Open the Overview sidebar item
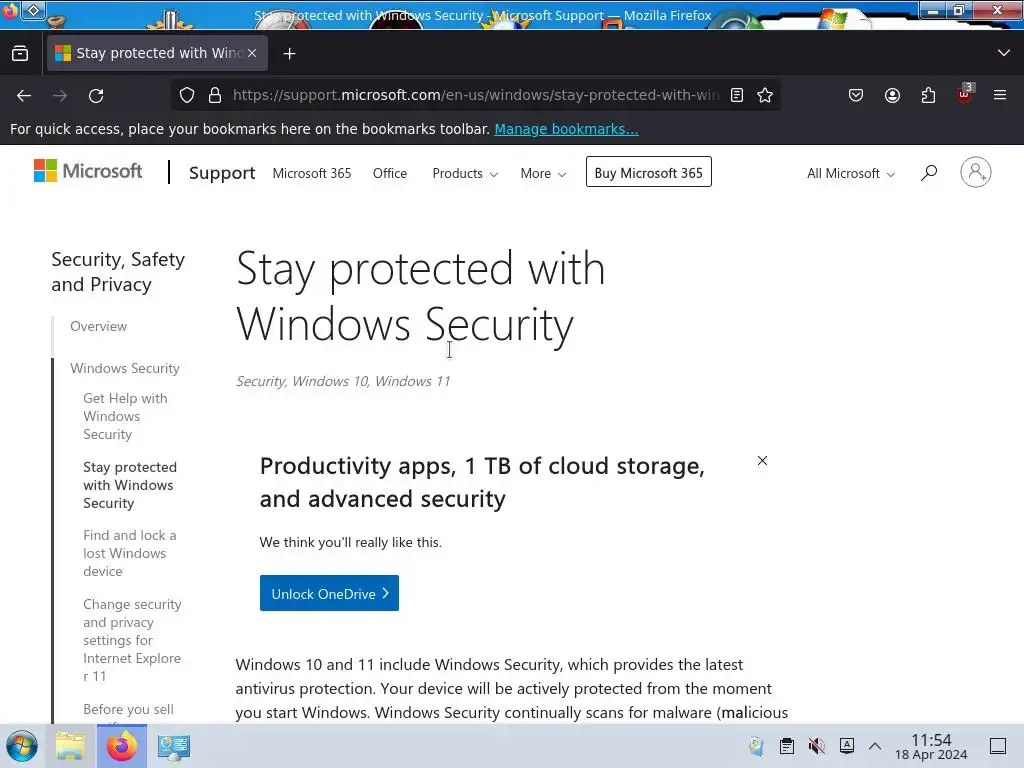Screen dimensions: 1024x768 pos(99,326)
